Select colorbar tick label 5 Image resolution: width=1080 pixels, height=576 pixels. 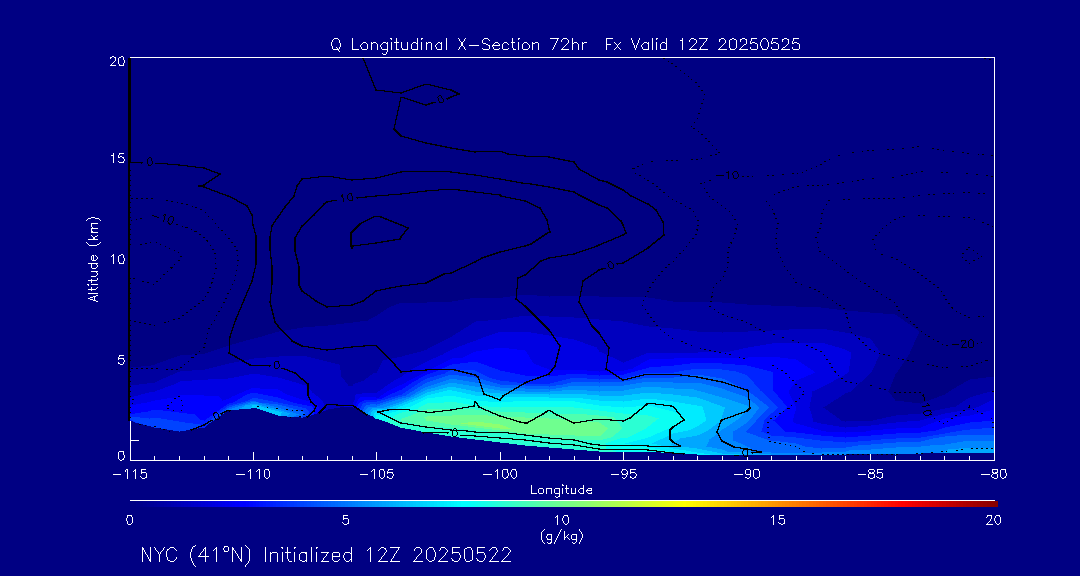(346, 521)
